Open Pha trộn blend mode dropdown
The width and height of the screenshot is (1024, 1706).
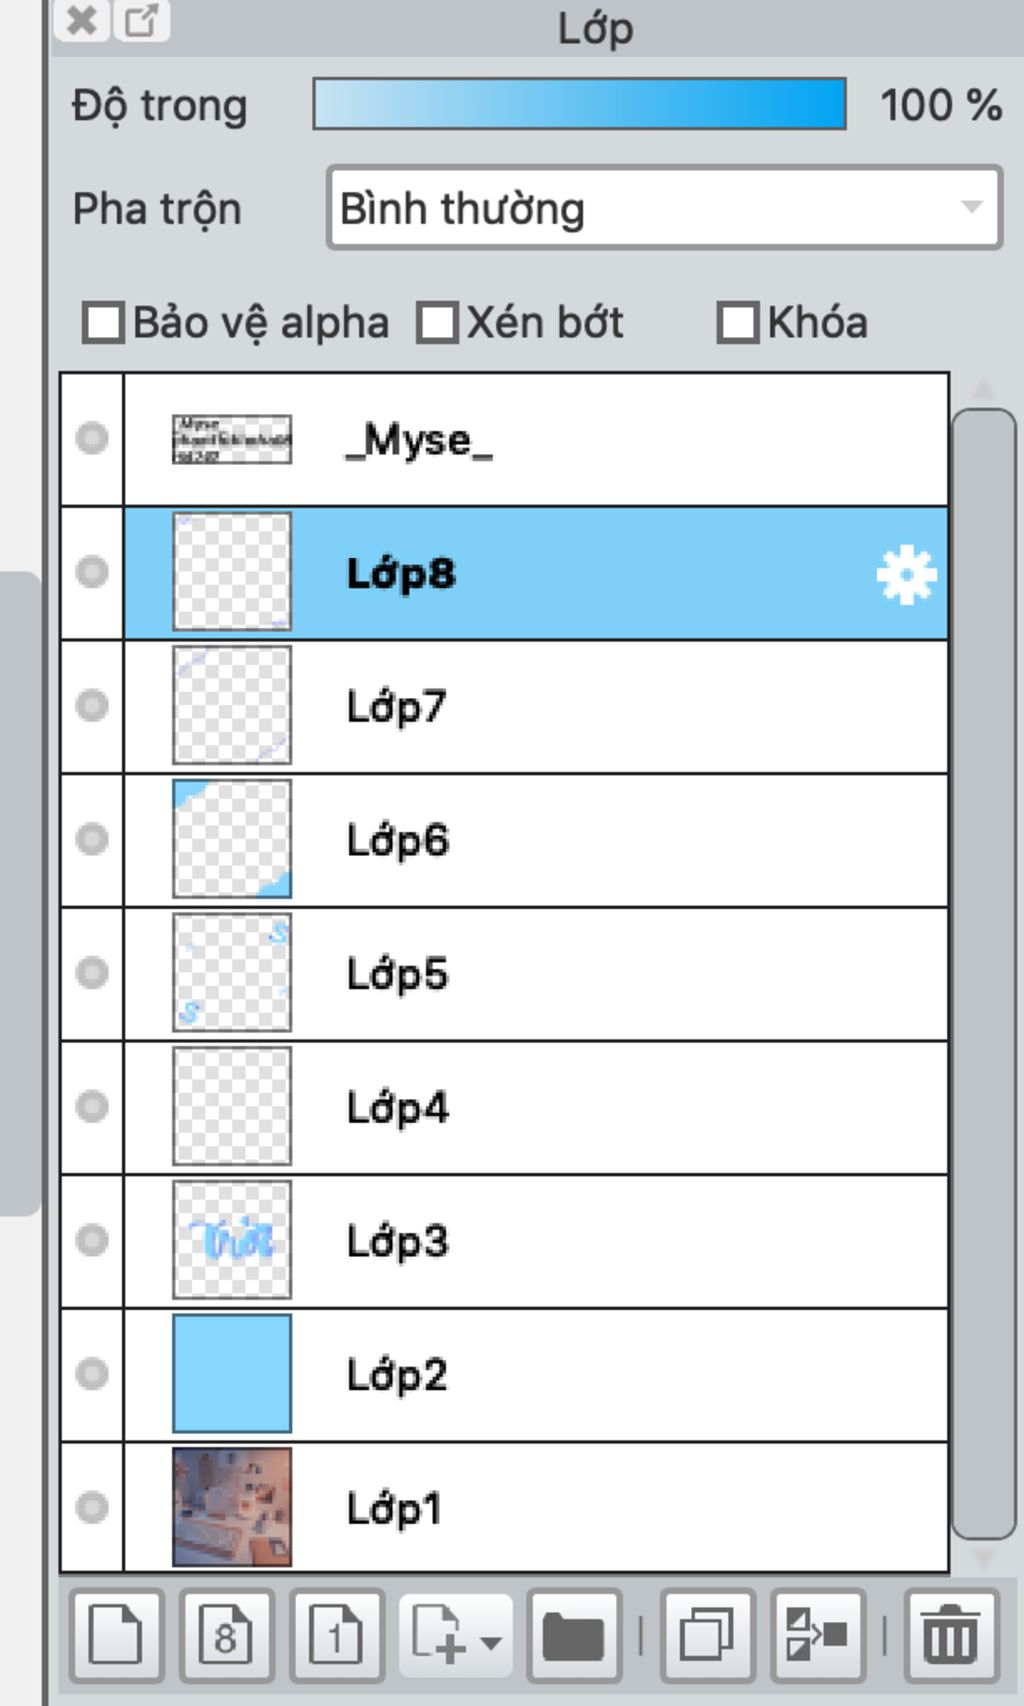(664, 208)
